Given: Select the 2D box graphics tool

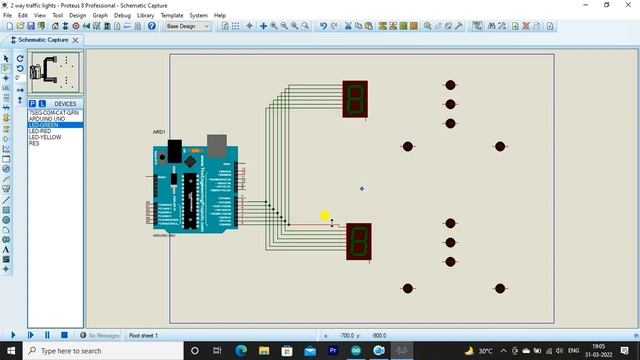Looking at the screenshot, I should (6, 210).
